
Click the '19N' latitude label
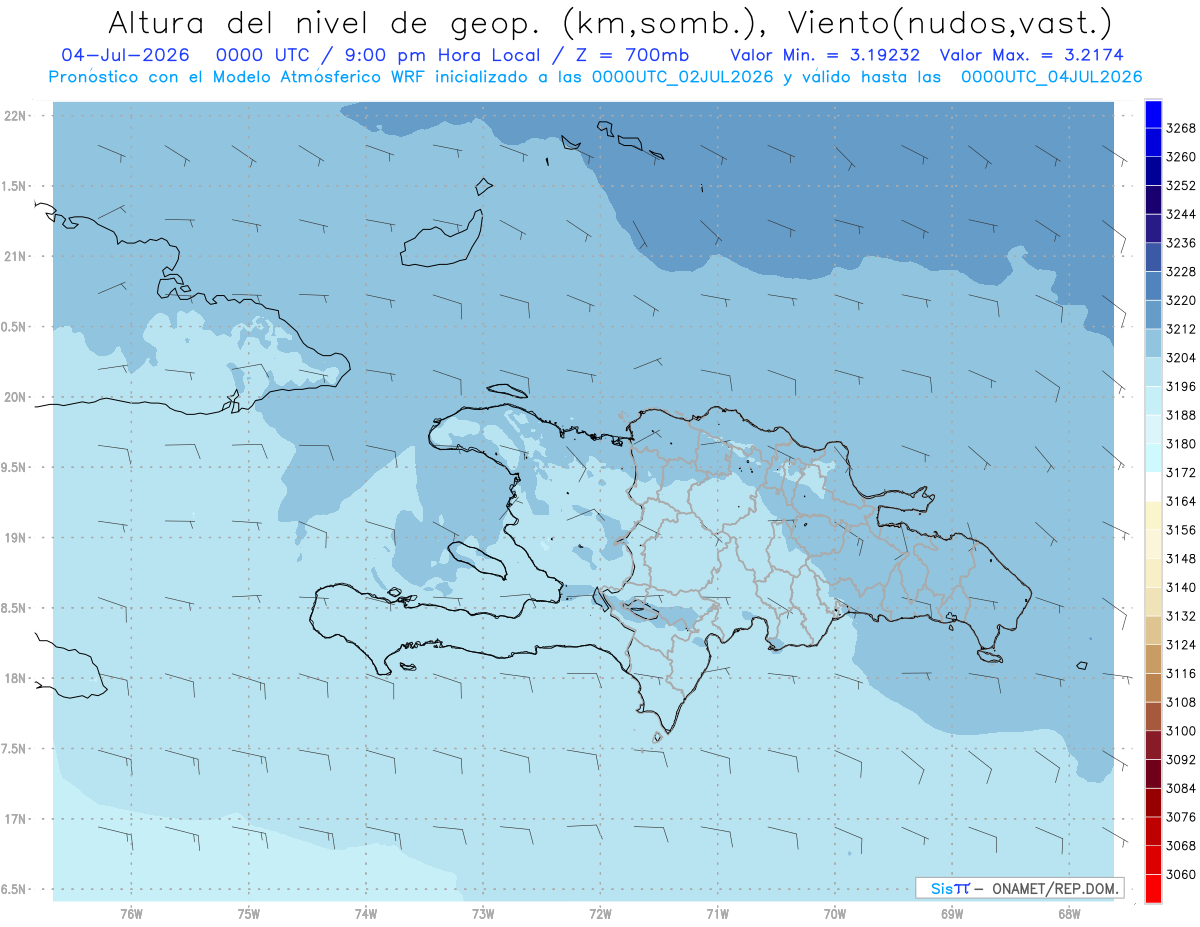coord(16,538)
